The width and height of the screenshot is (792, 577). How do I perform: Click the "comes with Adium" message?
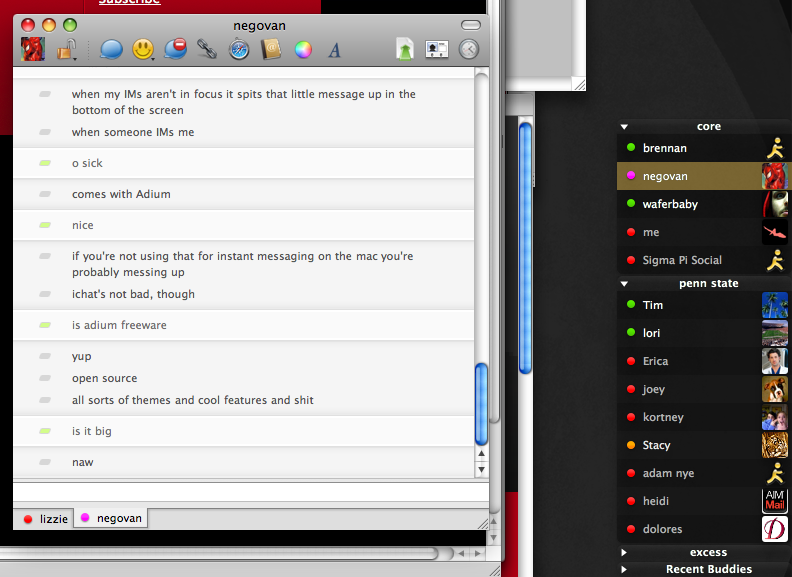click(121, 194)
